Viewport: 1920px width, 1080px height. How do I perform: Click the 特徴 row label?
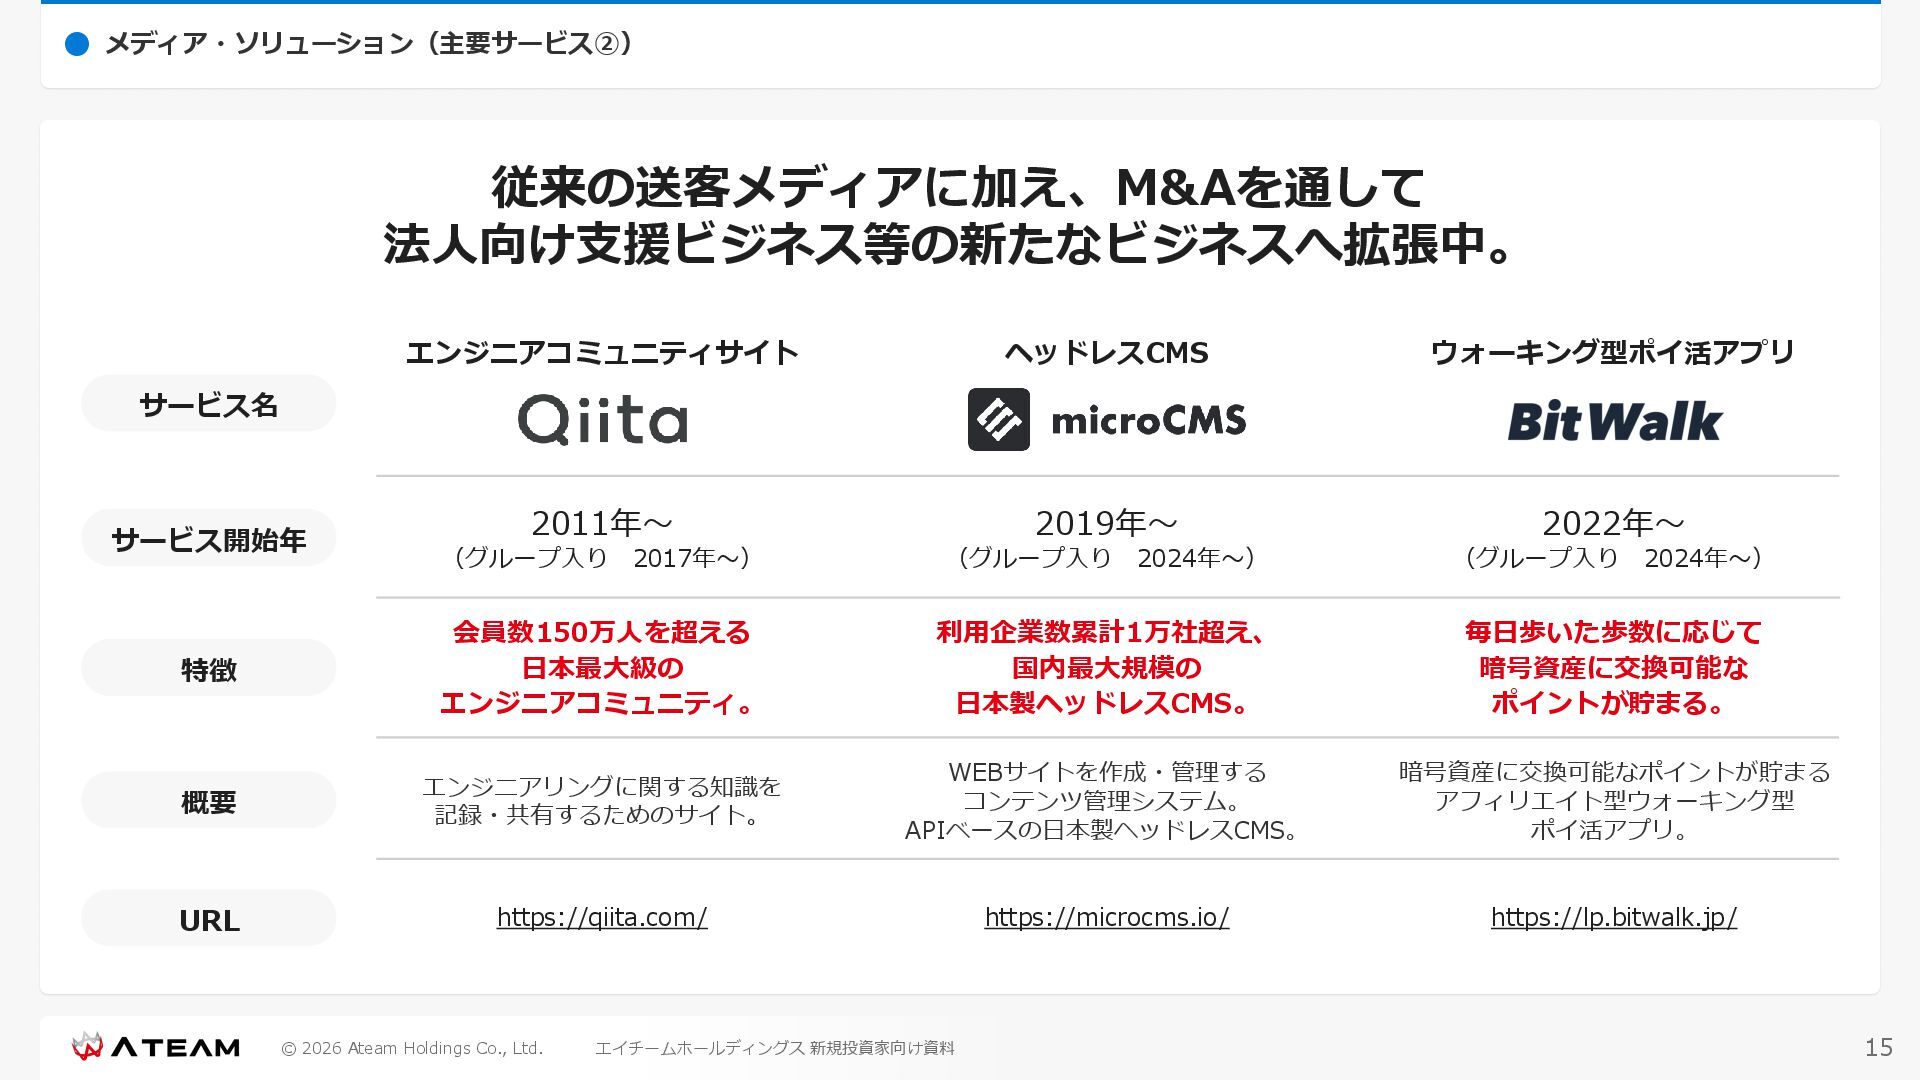click(x=208, y=669)
